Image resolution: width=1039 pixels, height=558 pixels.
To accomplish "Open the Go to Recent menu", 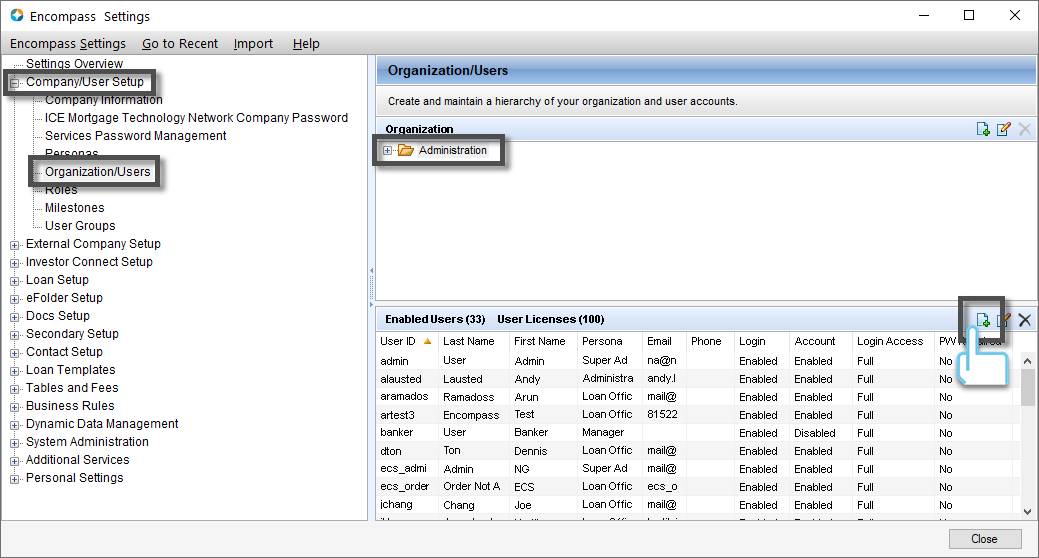I will [x=180, y=44].
